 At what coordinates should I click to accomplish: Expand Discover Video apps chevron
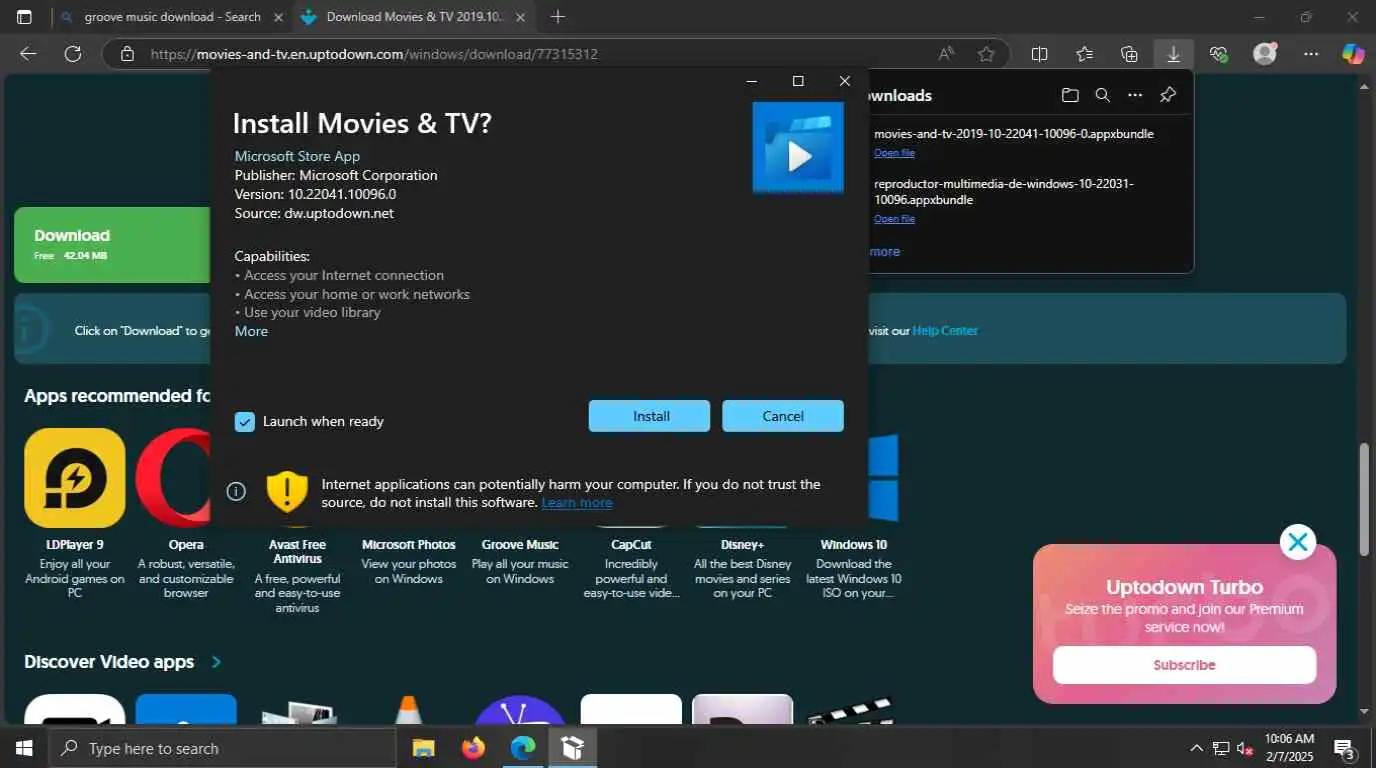coord(216,662)
